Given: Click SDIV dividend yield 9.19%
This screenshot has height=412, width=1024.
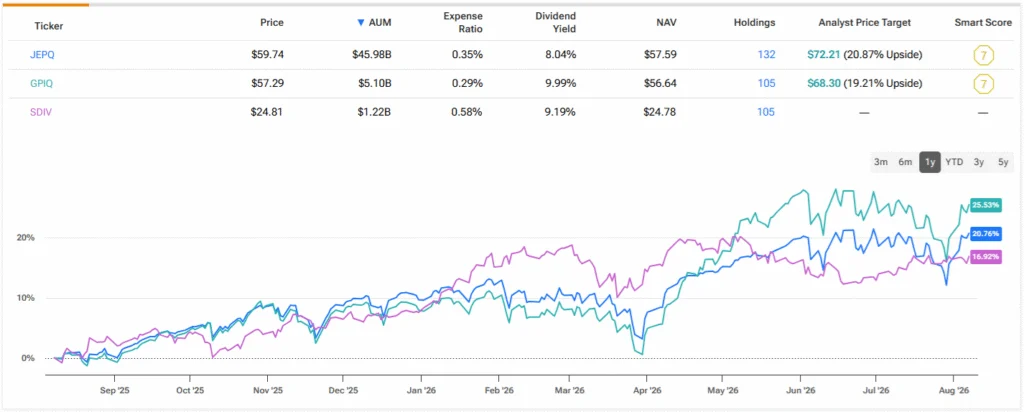Looking at the screenshot, I should [x=561, y=112].
